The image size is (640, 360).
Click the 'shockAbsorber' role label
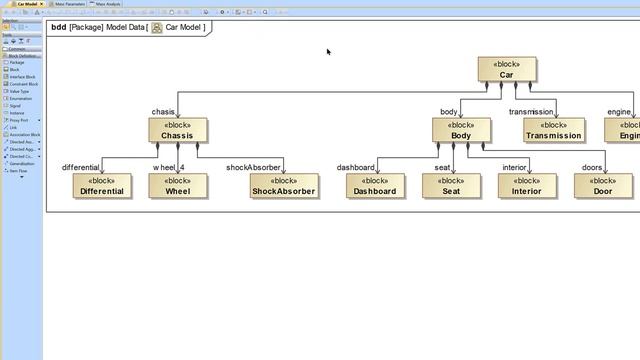(x=253, y=167)
